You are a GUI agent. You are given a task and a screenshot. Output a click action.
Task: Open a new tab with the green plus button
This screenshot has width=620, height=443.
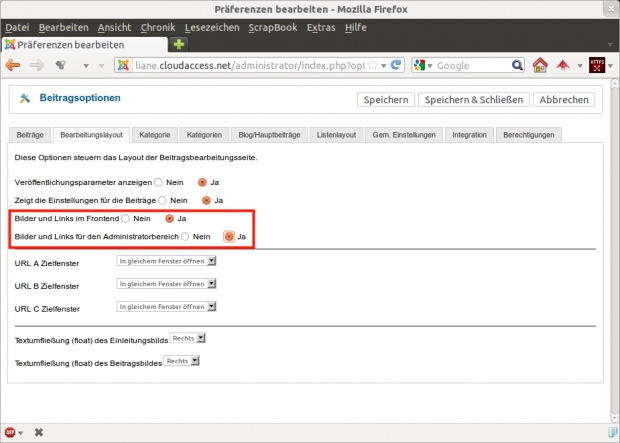coord(179,45)
